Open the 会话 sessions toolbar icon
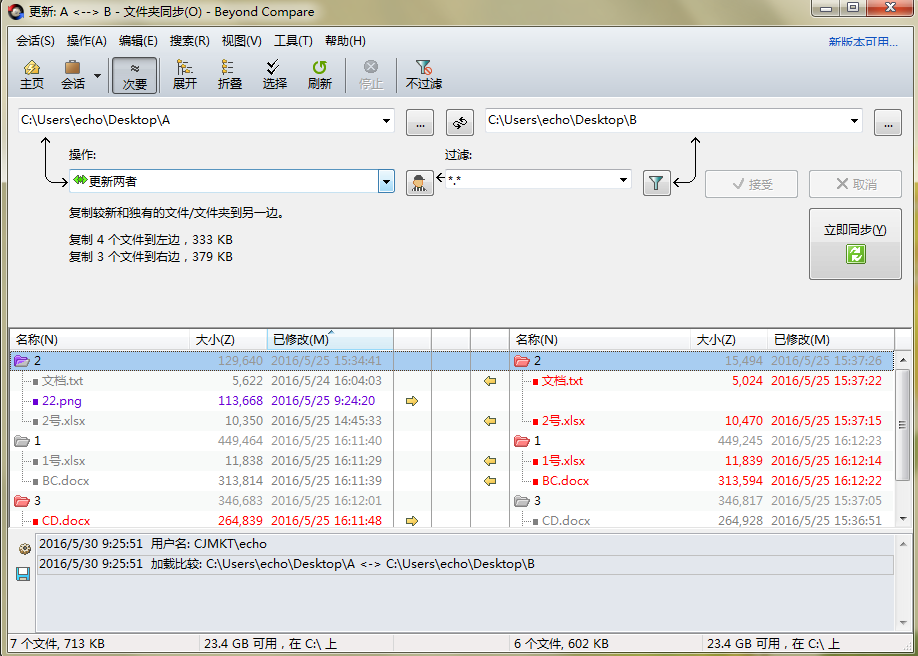 73,75
